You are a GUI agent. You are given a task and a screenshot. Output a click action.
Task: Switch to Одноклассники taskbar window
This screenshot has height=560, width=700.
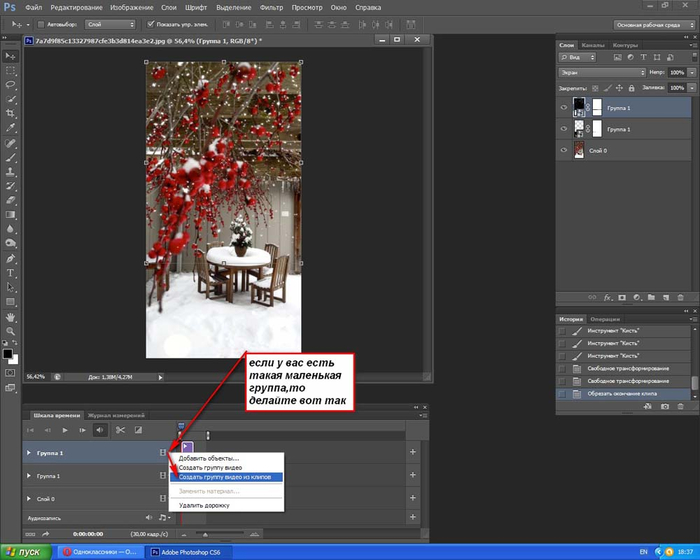click(100, 552)
